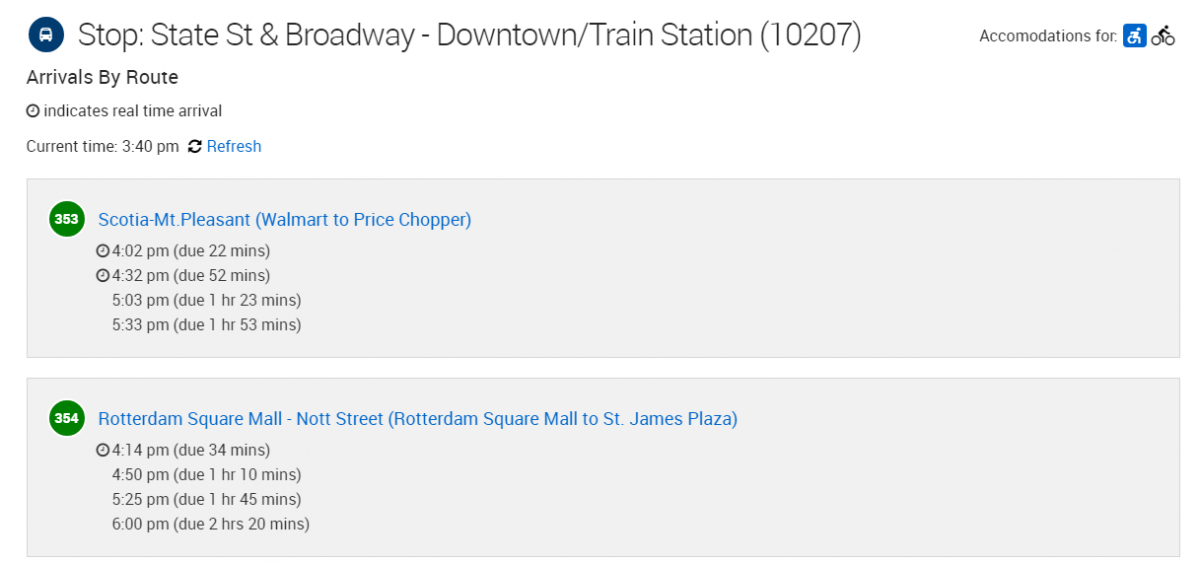Click the Arrivals By Route heading

pos(102,77)
